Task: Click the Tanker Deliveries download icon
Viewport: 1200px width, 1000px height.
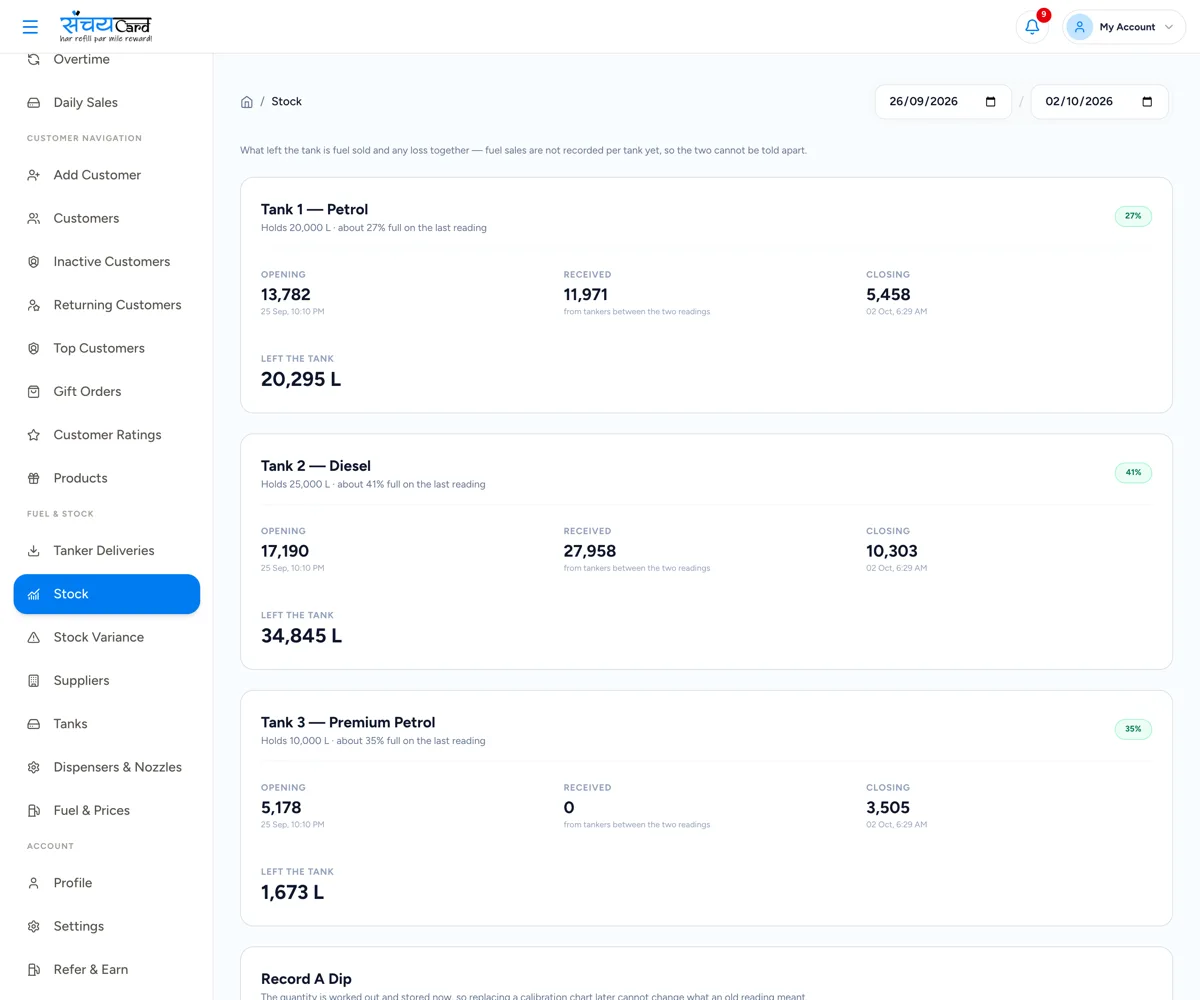Action: pyautogui.click(x=33, y=551)
